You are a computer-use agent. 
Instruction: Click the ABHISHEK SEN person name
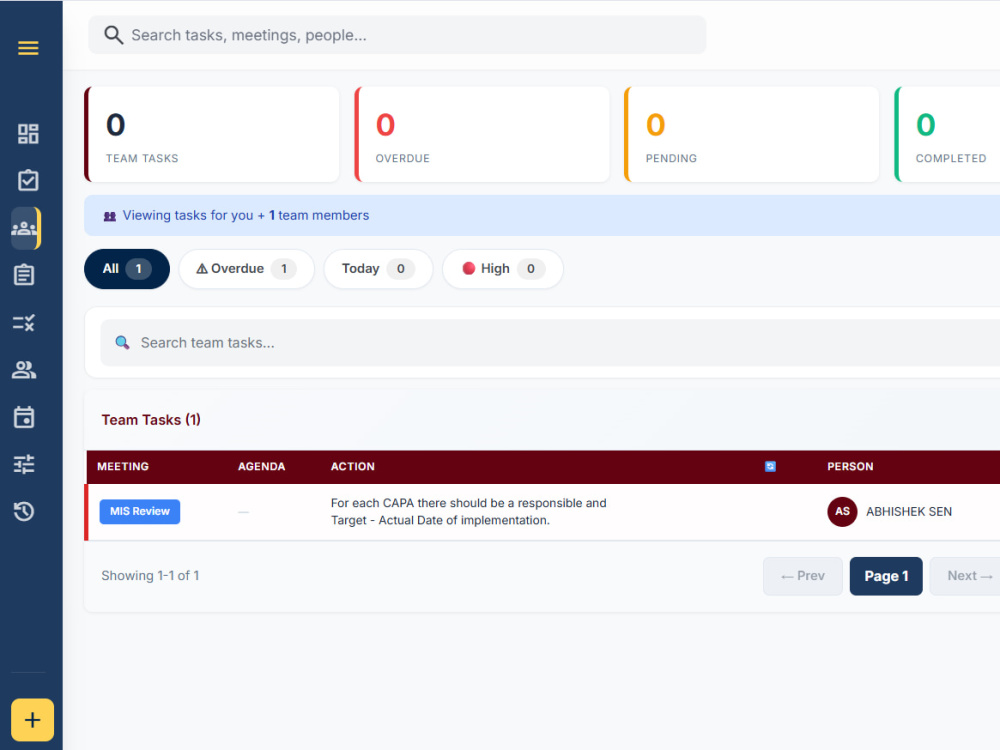[909, 511]
